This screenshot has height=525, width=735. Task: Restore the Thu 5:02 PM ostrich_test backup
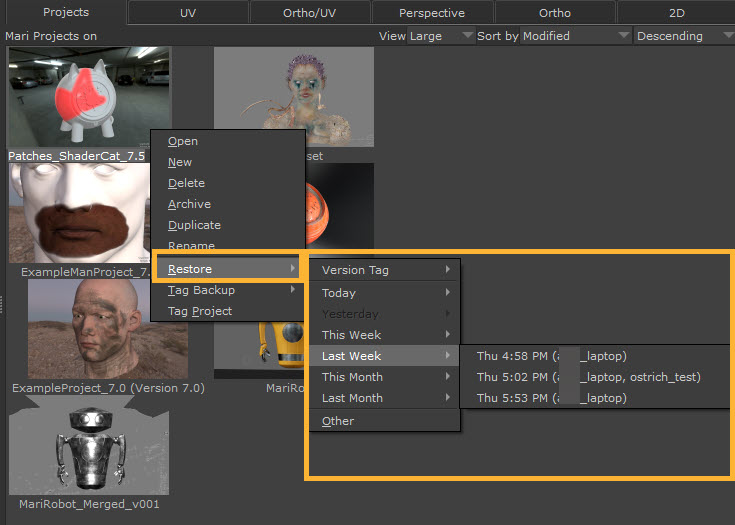pos(588,377)
